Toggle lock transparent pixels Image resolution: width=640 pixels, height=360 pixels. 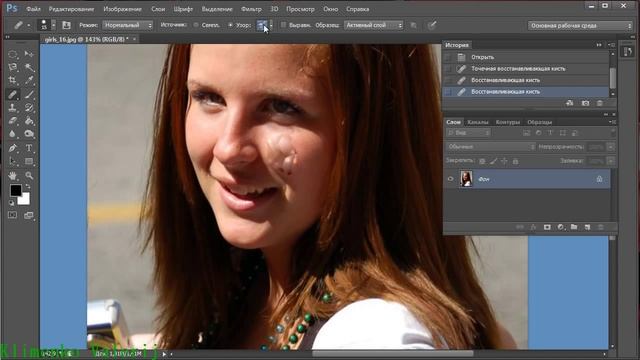pos(482,161)
